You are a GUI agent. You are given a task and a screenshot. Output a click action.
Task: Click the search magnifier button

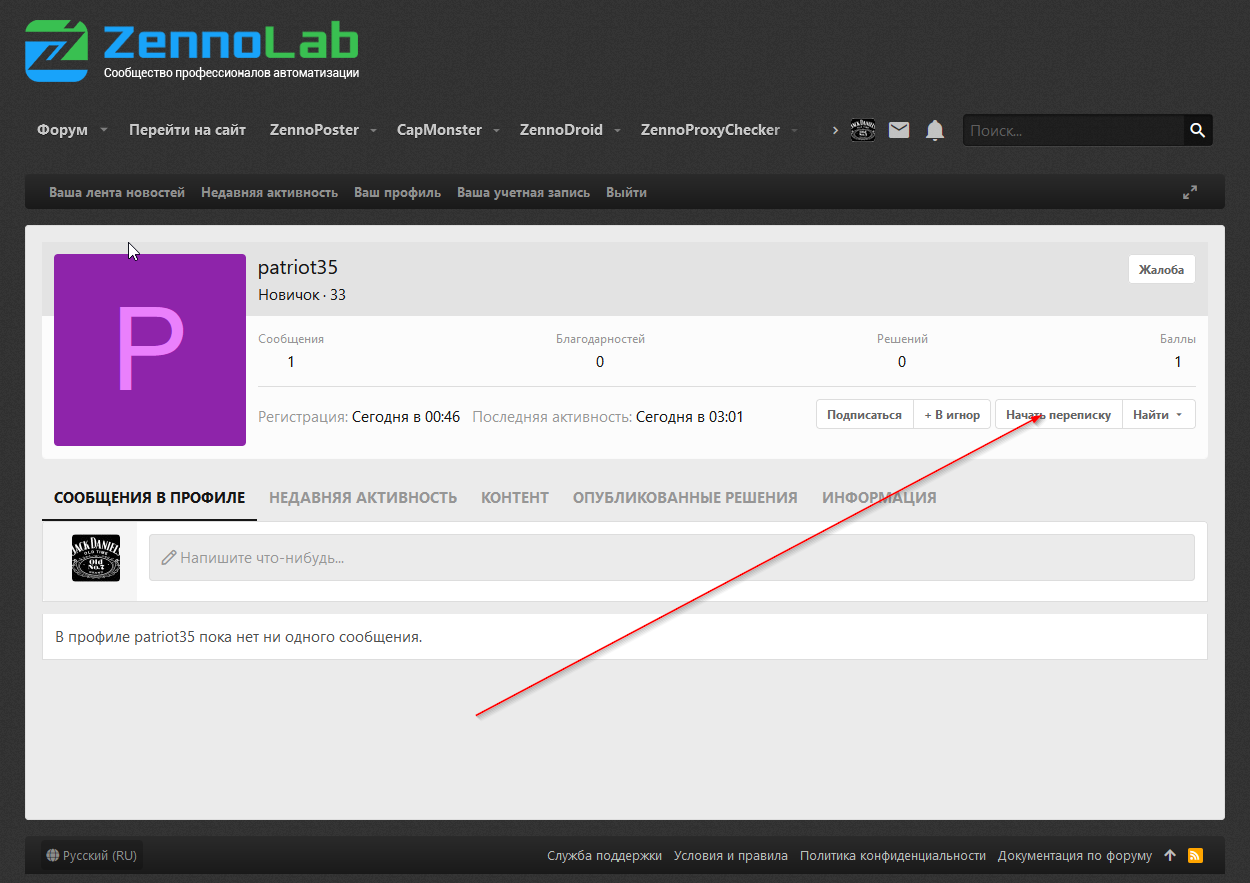point(1197,130)
